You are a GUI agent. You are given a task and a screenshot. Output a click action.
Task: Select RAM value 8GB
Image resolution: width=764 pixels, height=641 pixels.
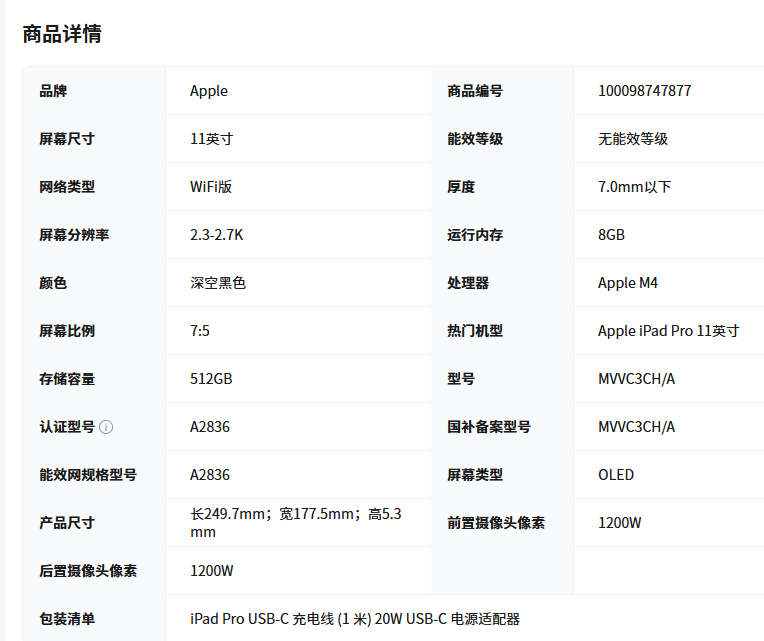(611, 235)
